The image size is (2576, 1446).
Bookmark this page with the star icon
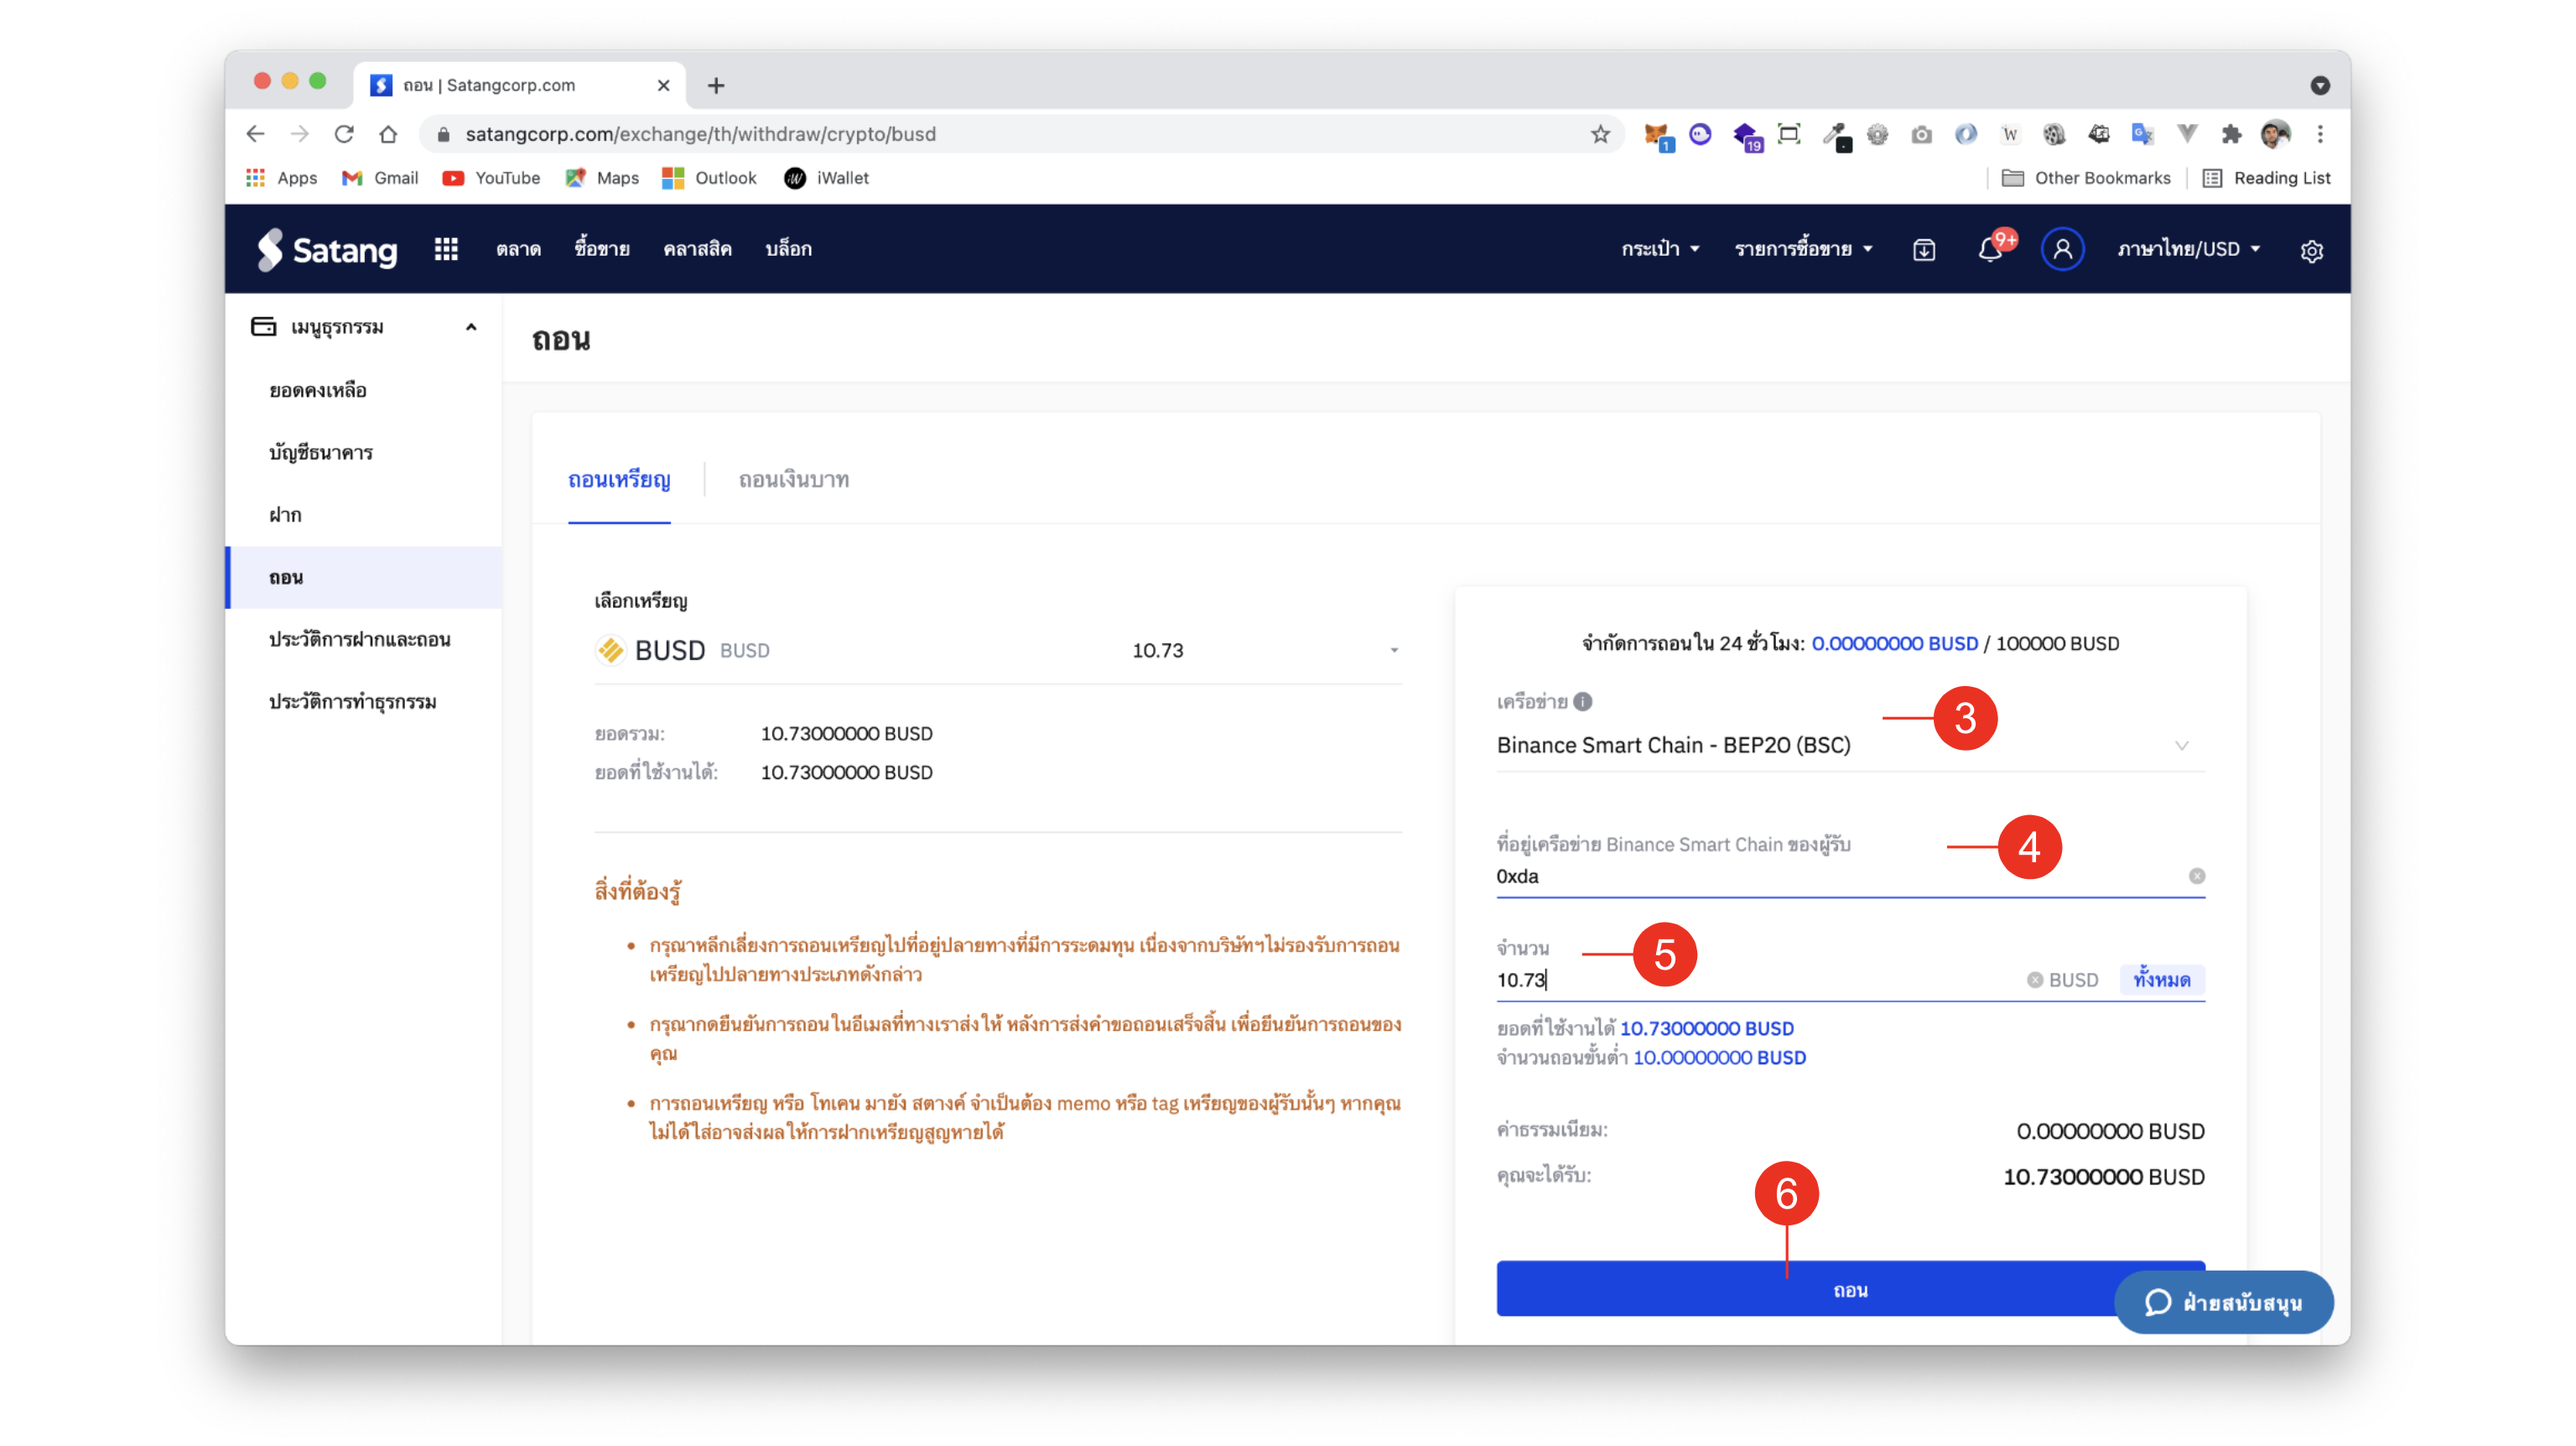1600,134
